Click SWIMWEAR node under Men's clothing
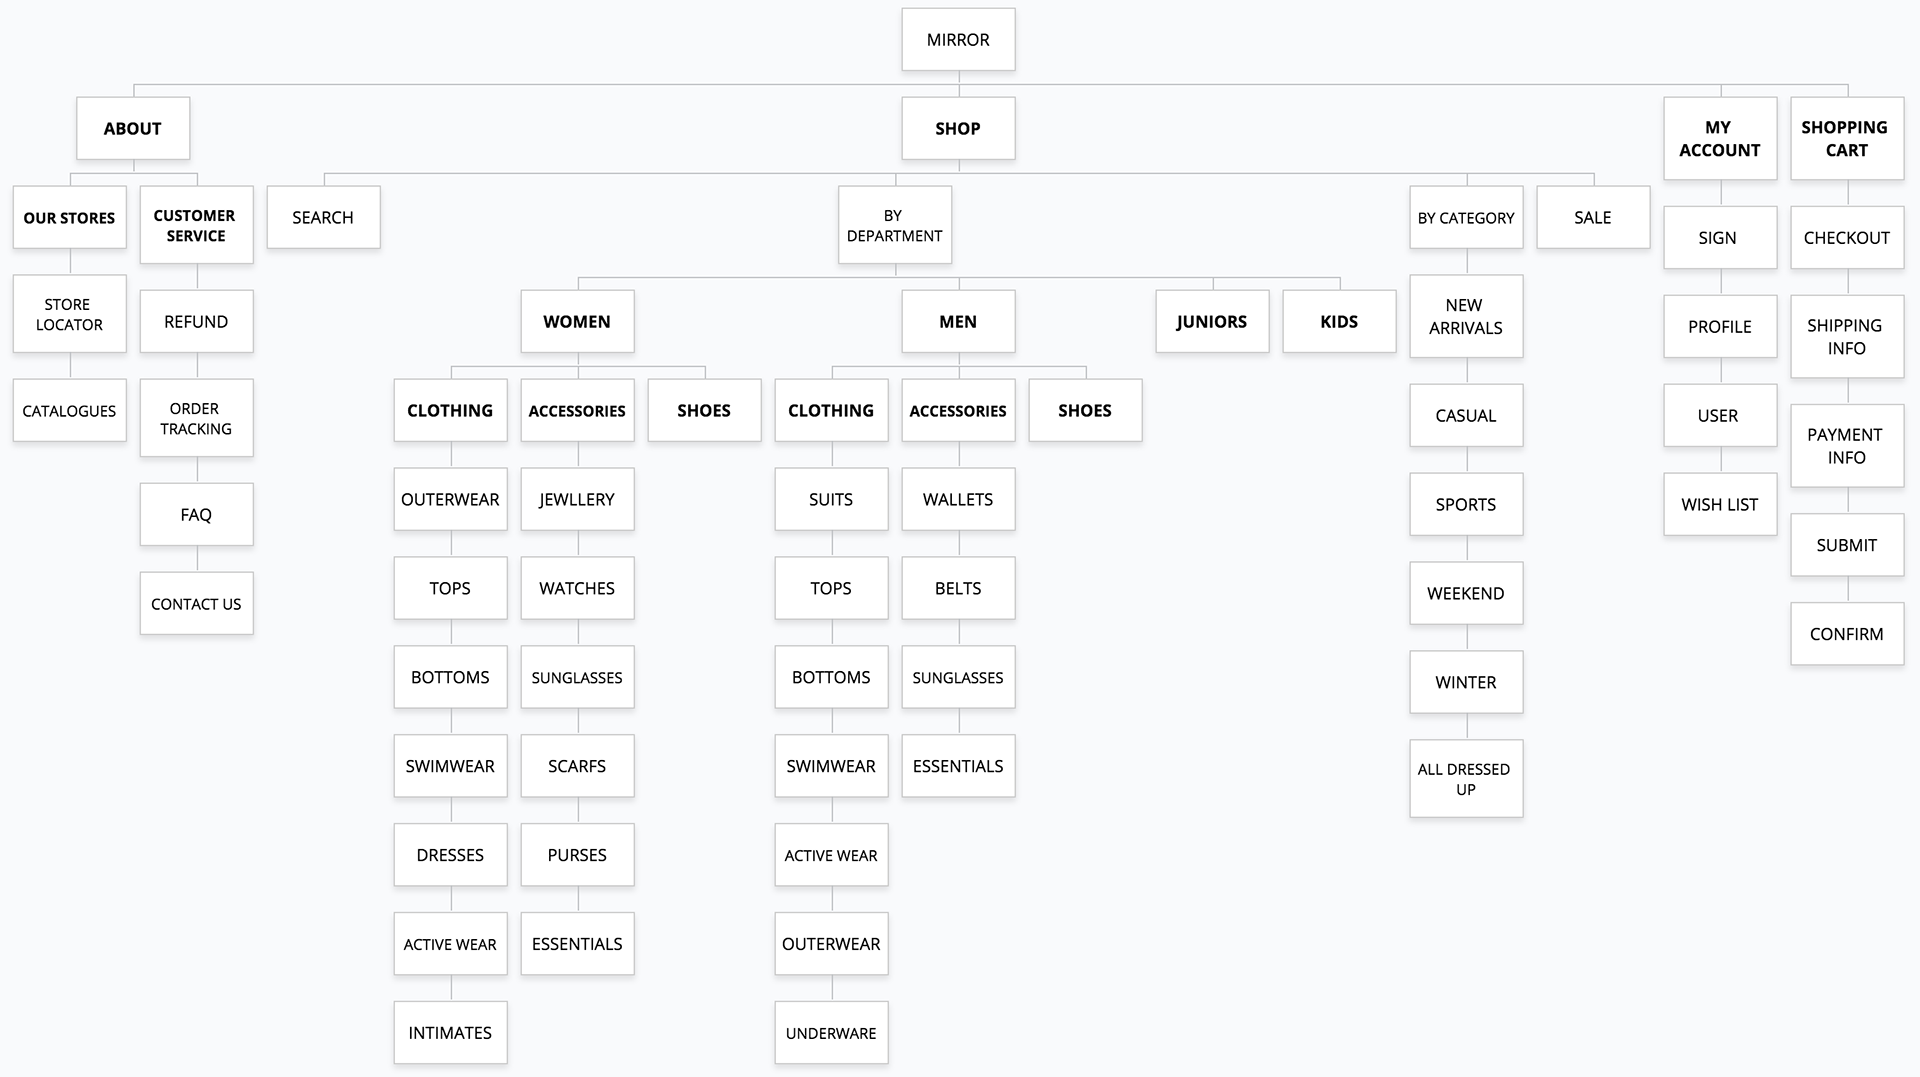The width and height of the screenshot is (1920, 1077). (831, 766)
